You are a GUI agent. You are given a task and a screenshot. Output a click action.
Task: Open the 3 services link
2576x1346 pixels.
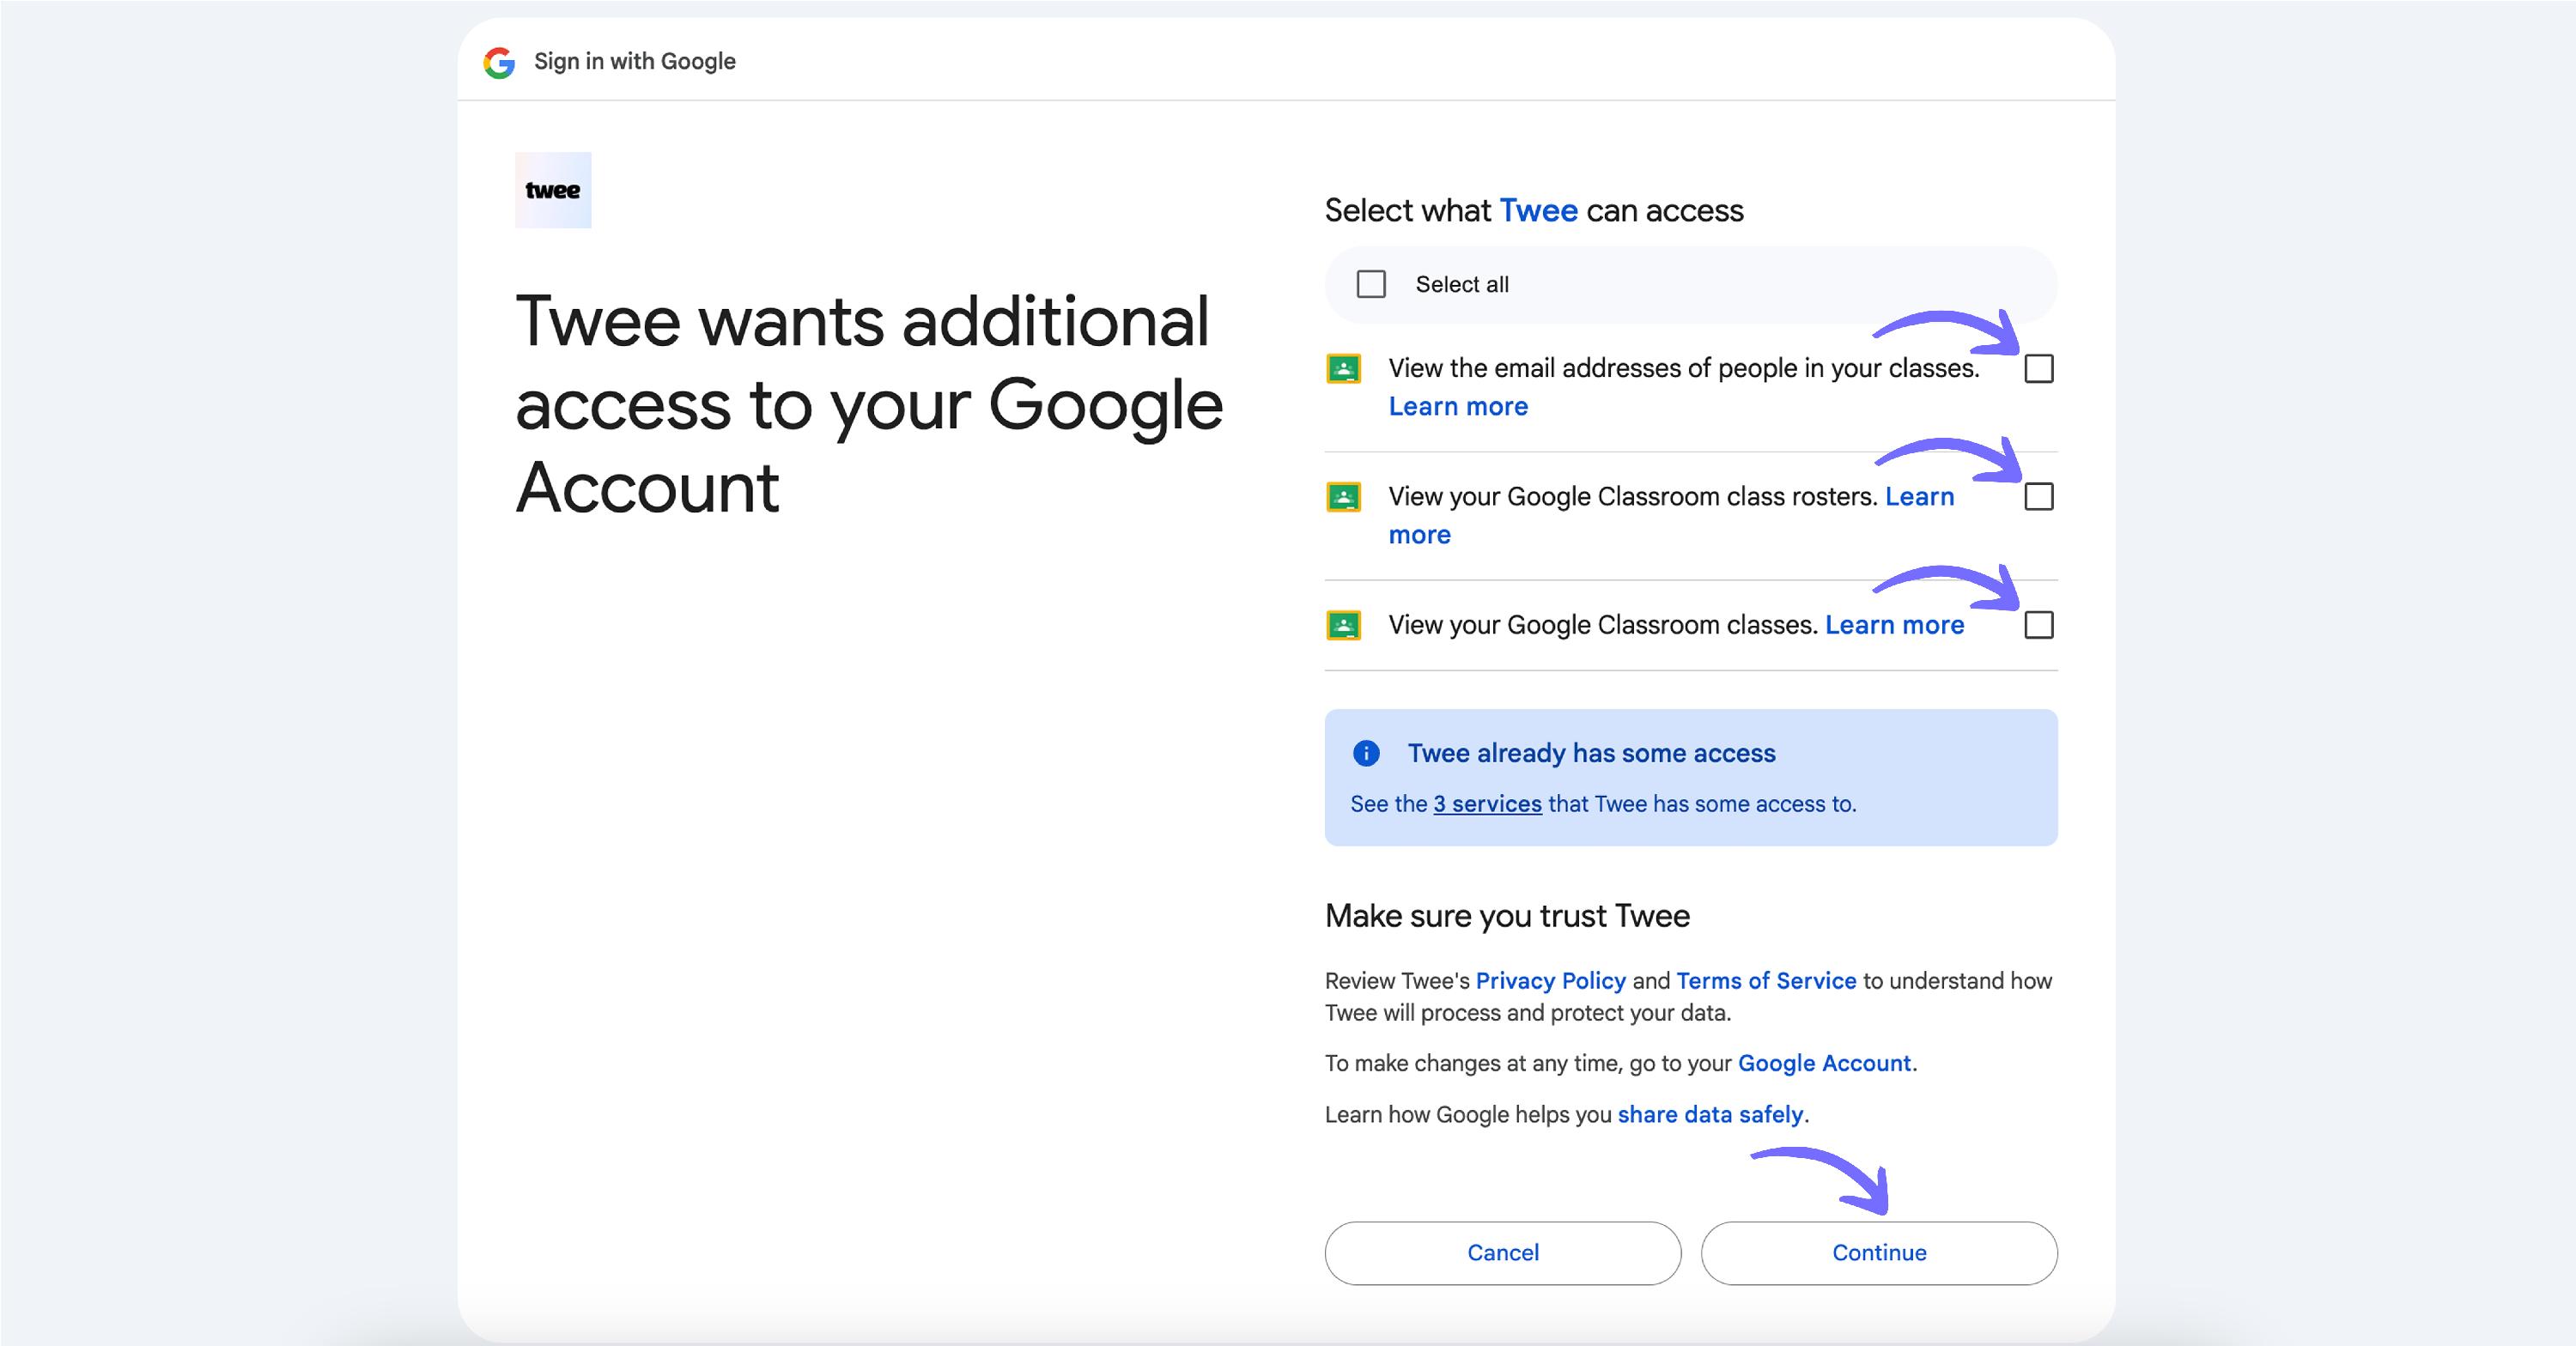pos(1487,804)
